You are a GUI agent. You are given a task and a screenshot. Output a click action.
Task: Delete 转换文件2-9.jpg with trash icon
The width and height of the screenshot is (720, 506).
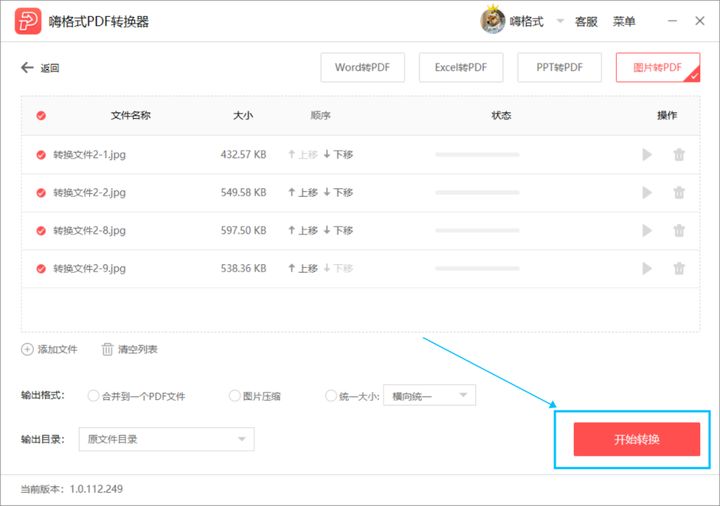click(x=679, y=268)
